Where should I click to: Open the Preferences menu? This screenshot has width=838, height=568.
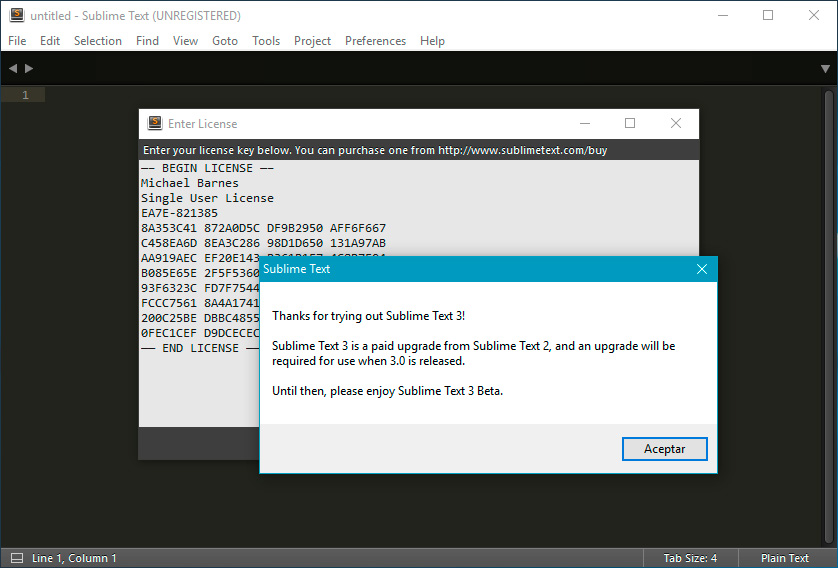(375, 41)
